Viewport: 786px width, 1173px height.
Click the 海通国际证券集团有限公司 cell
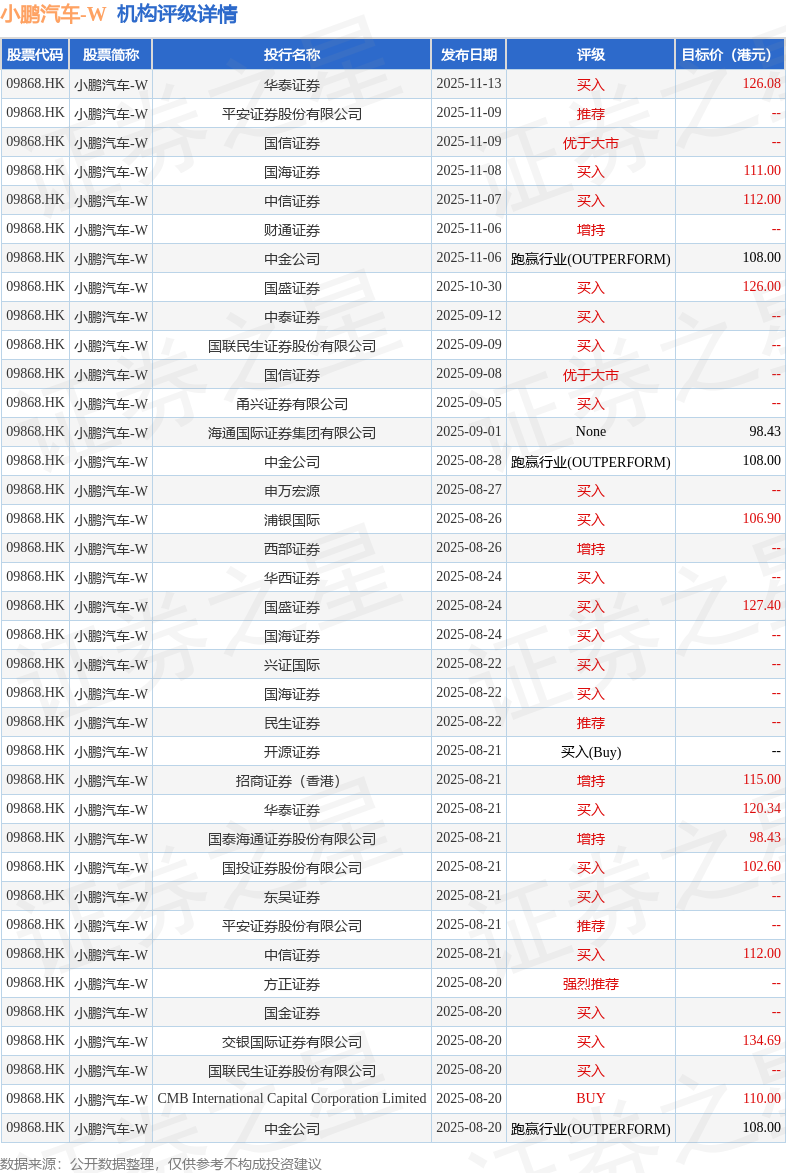[292, 432]
